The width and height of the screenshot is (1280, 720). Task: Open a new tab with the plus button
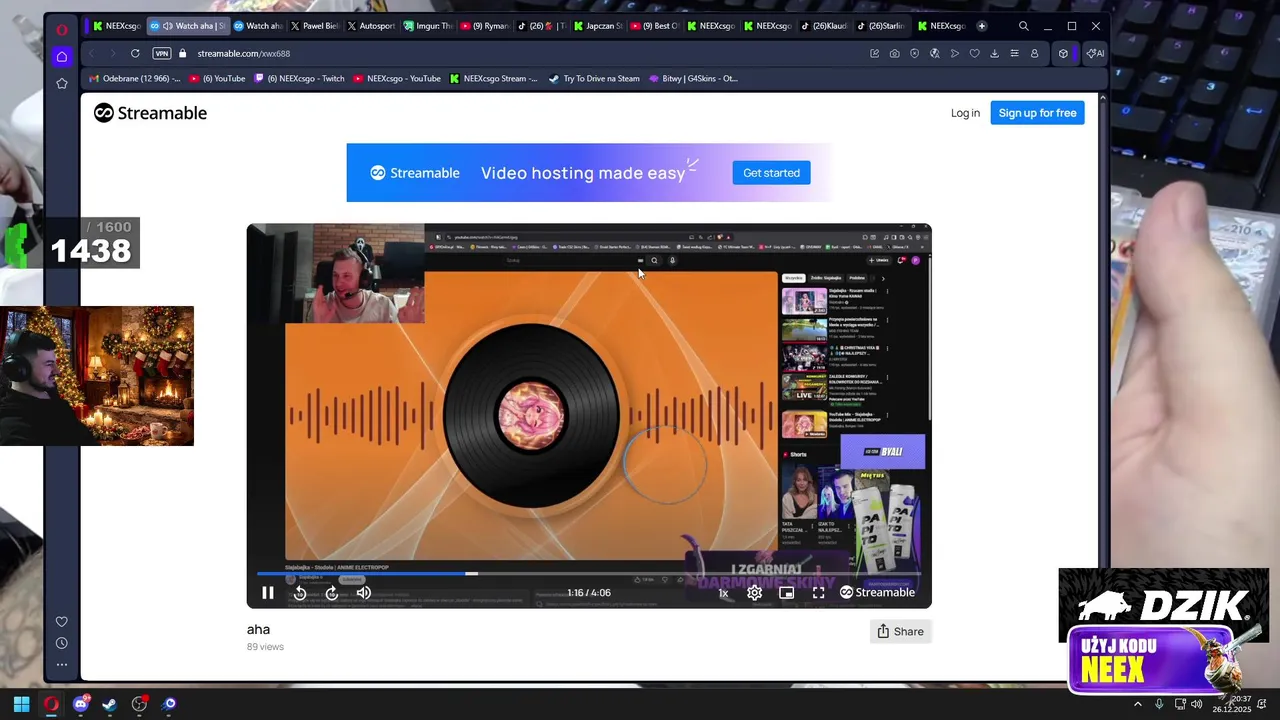[x=982, y=26]
